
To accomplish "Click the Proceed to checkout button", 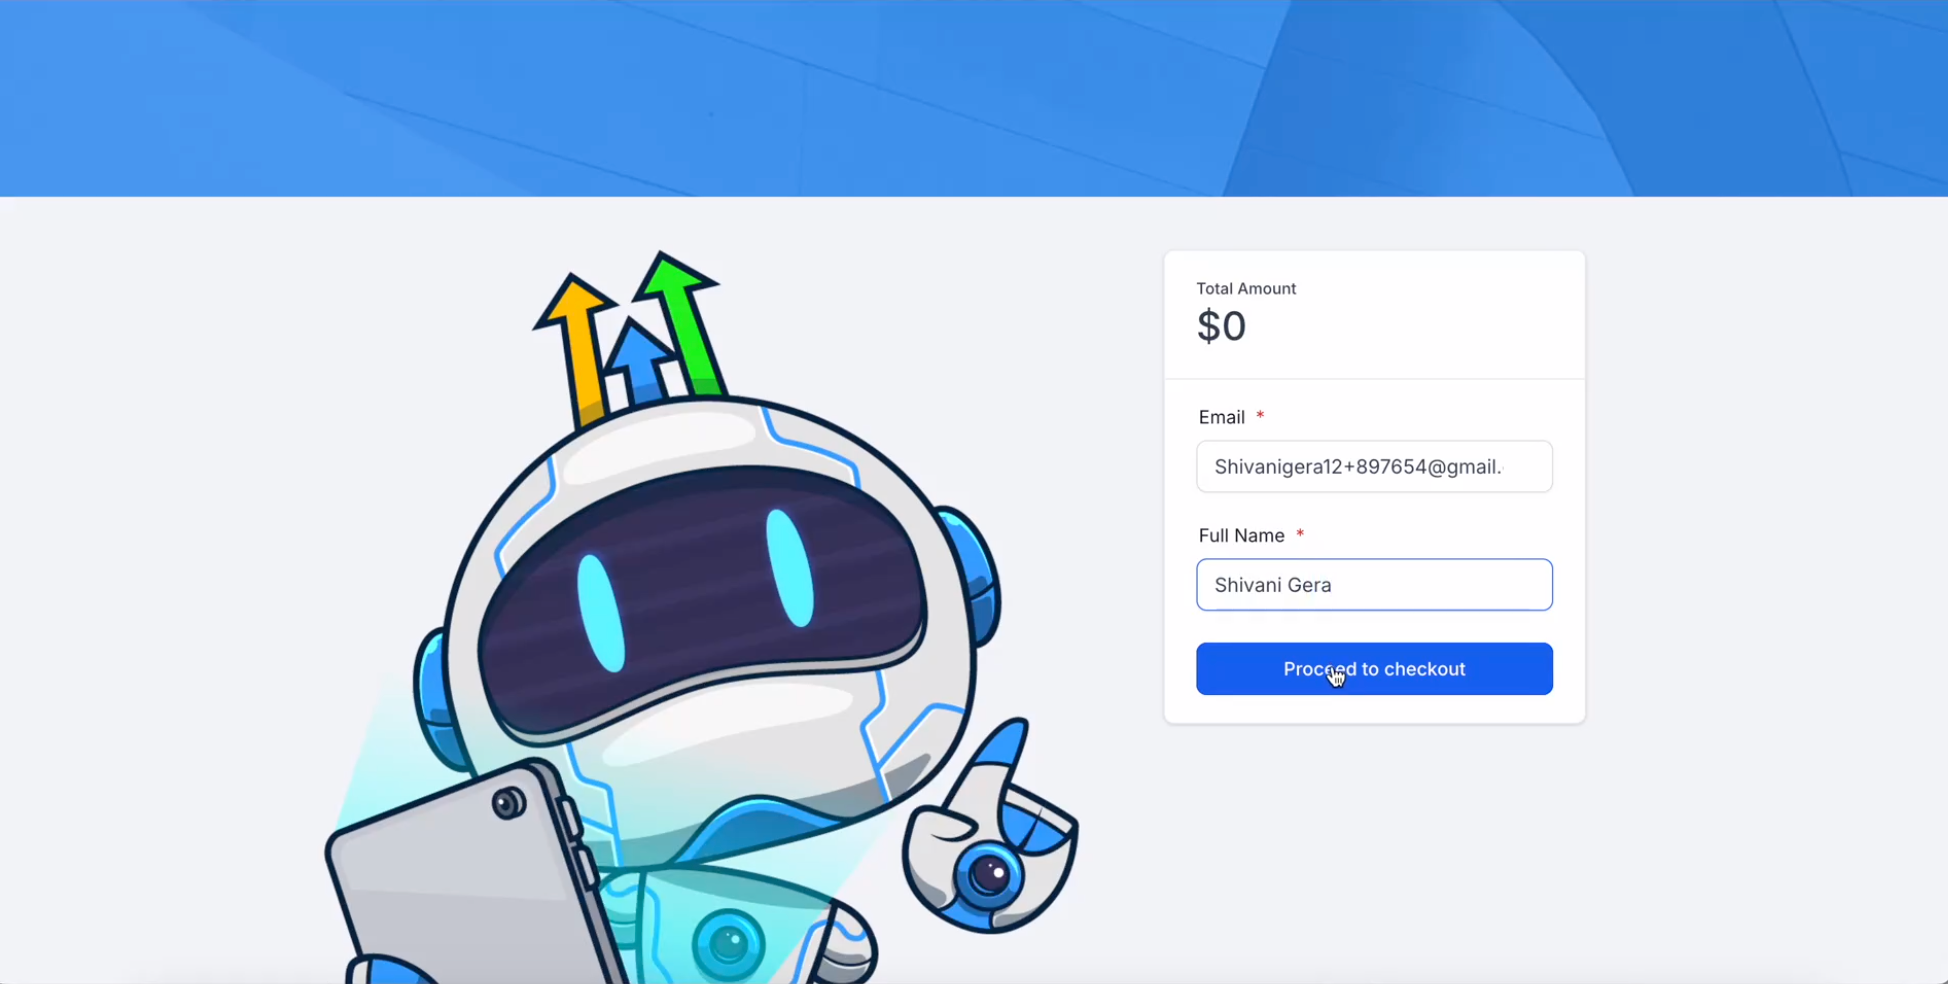I will coord(1374,669).
